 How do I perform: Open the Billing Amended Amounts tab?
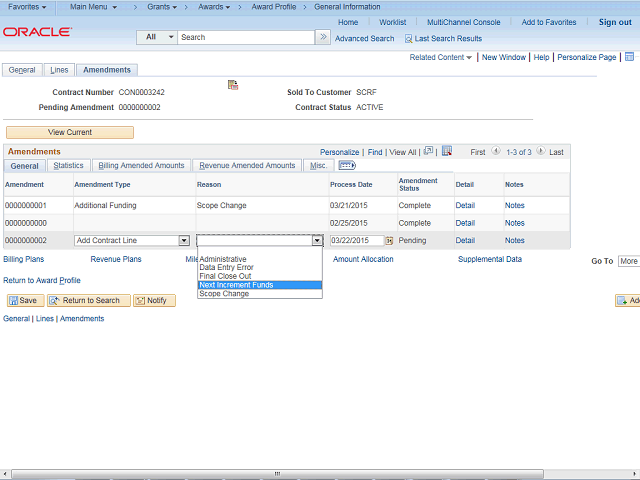click(x=141, y=165)
